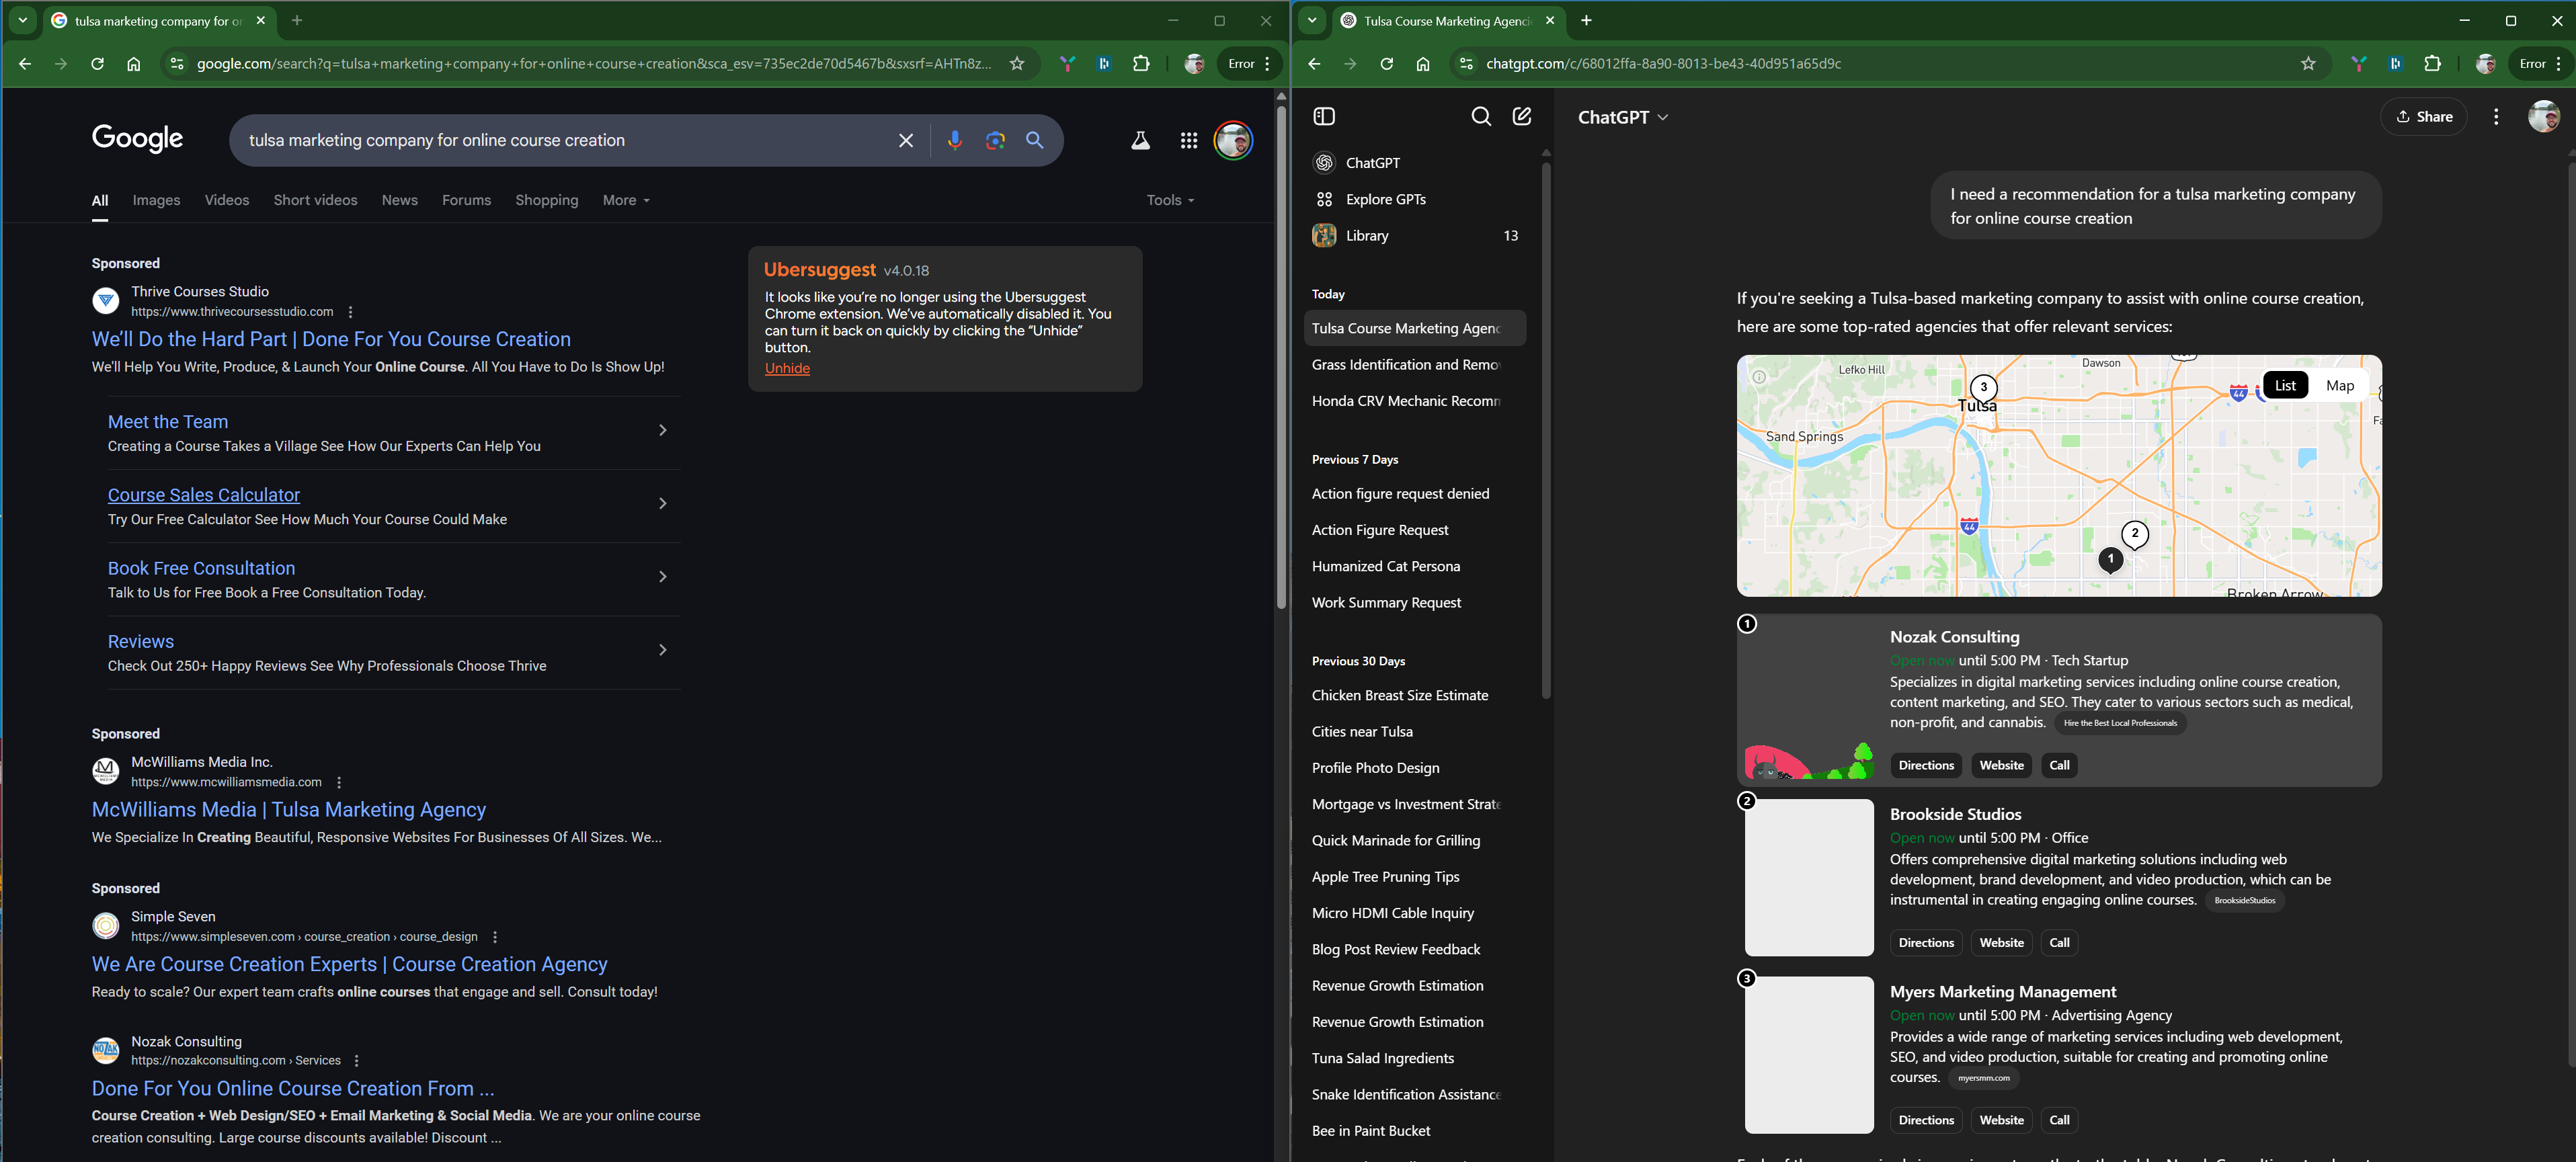The image size is (2576, 1162).
Task: Expand the Meet the Team sitelink chevron
Action: pos(662,431)
